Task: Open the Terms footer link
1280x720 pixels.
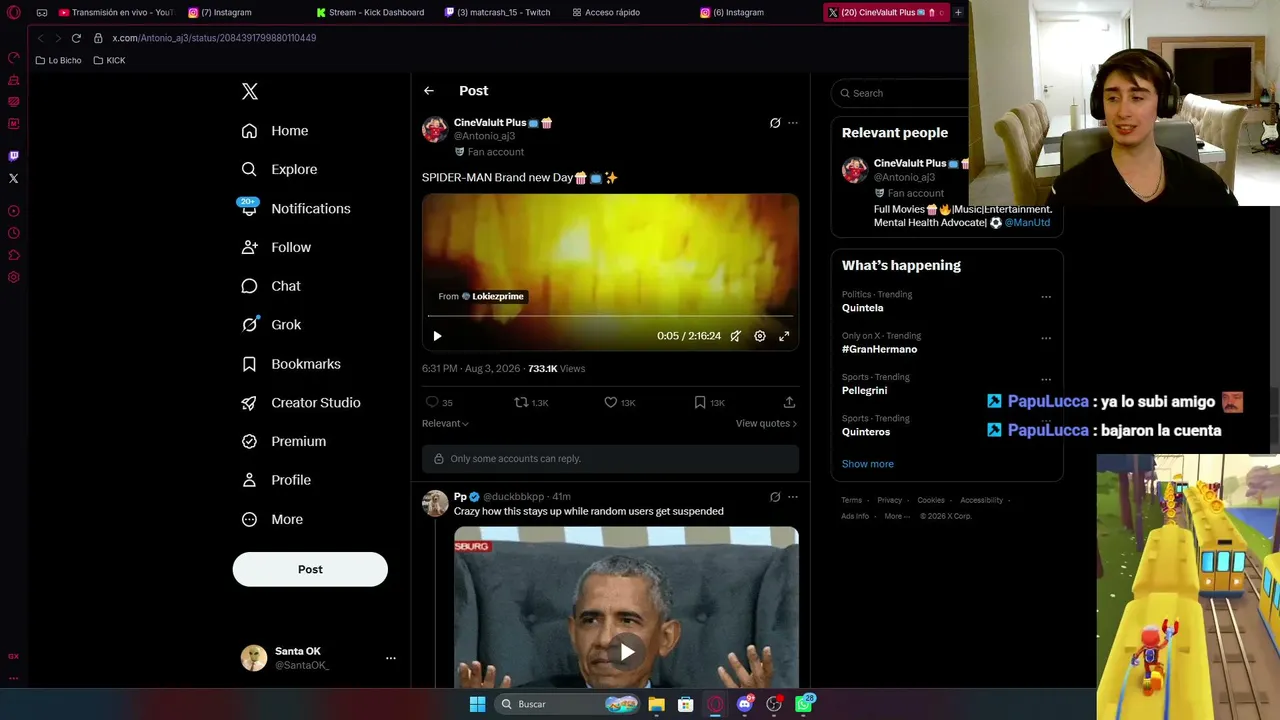Action: [851, 500]
